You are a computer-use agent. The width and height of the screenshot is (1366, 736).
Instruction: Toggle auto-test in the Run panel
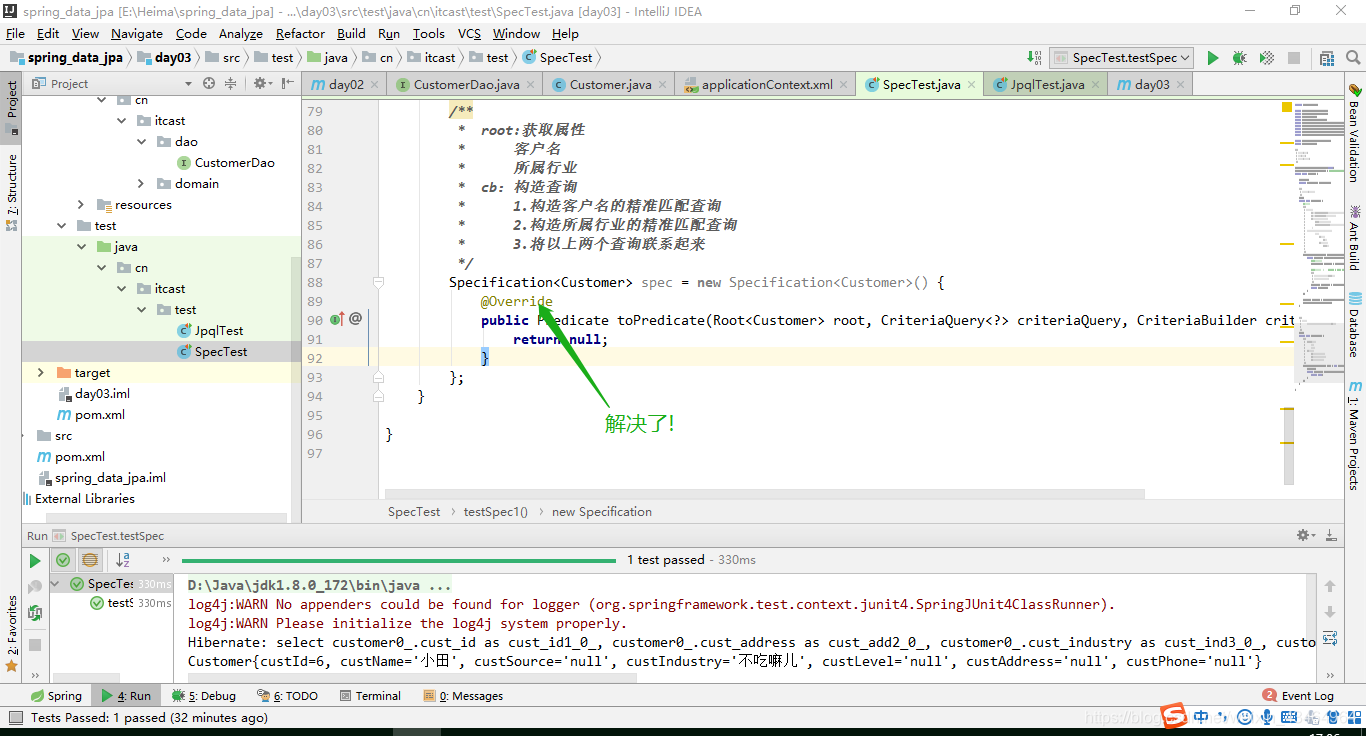coord(35,613)
